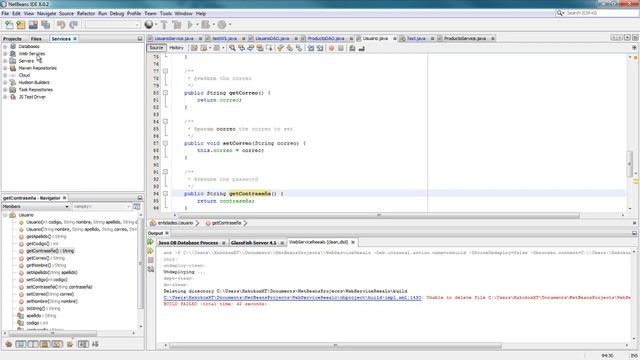
Task: Toggle Show Non-Public Members filter in Navigator
Action: coord(45,344)
